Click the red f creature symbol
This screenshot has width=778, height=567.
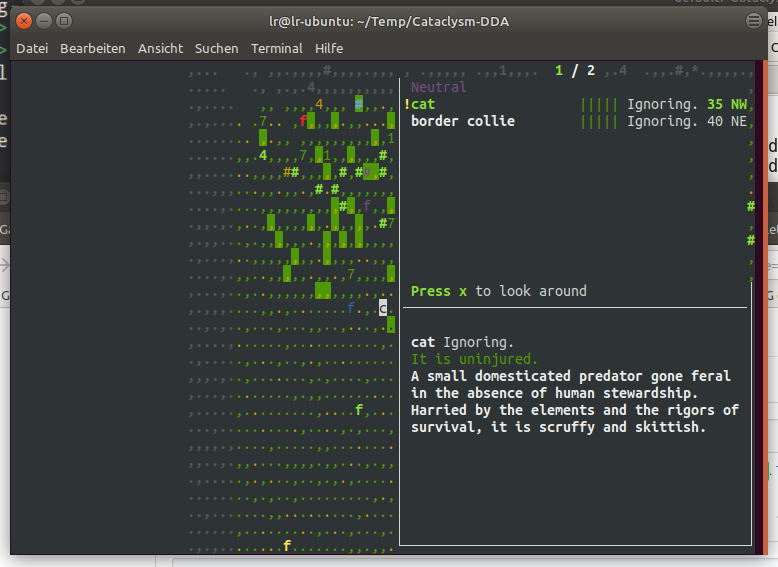303,121
